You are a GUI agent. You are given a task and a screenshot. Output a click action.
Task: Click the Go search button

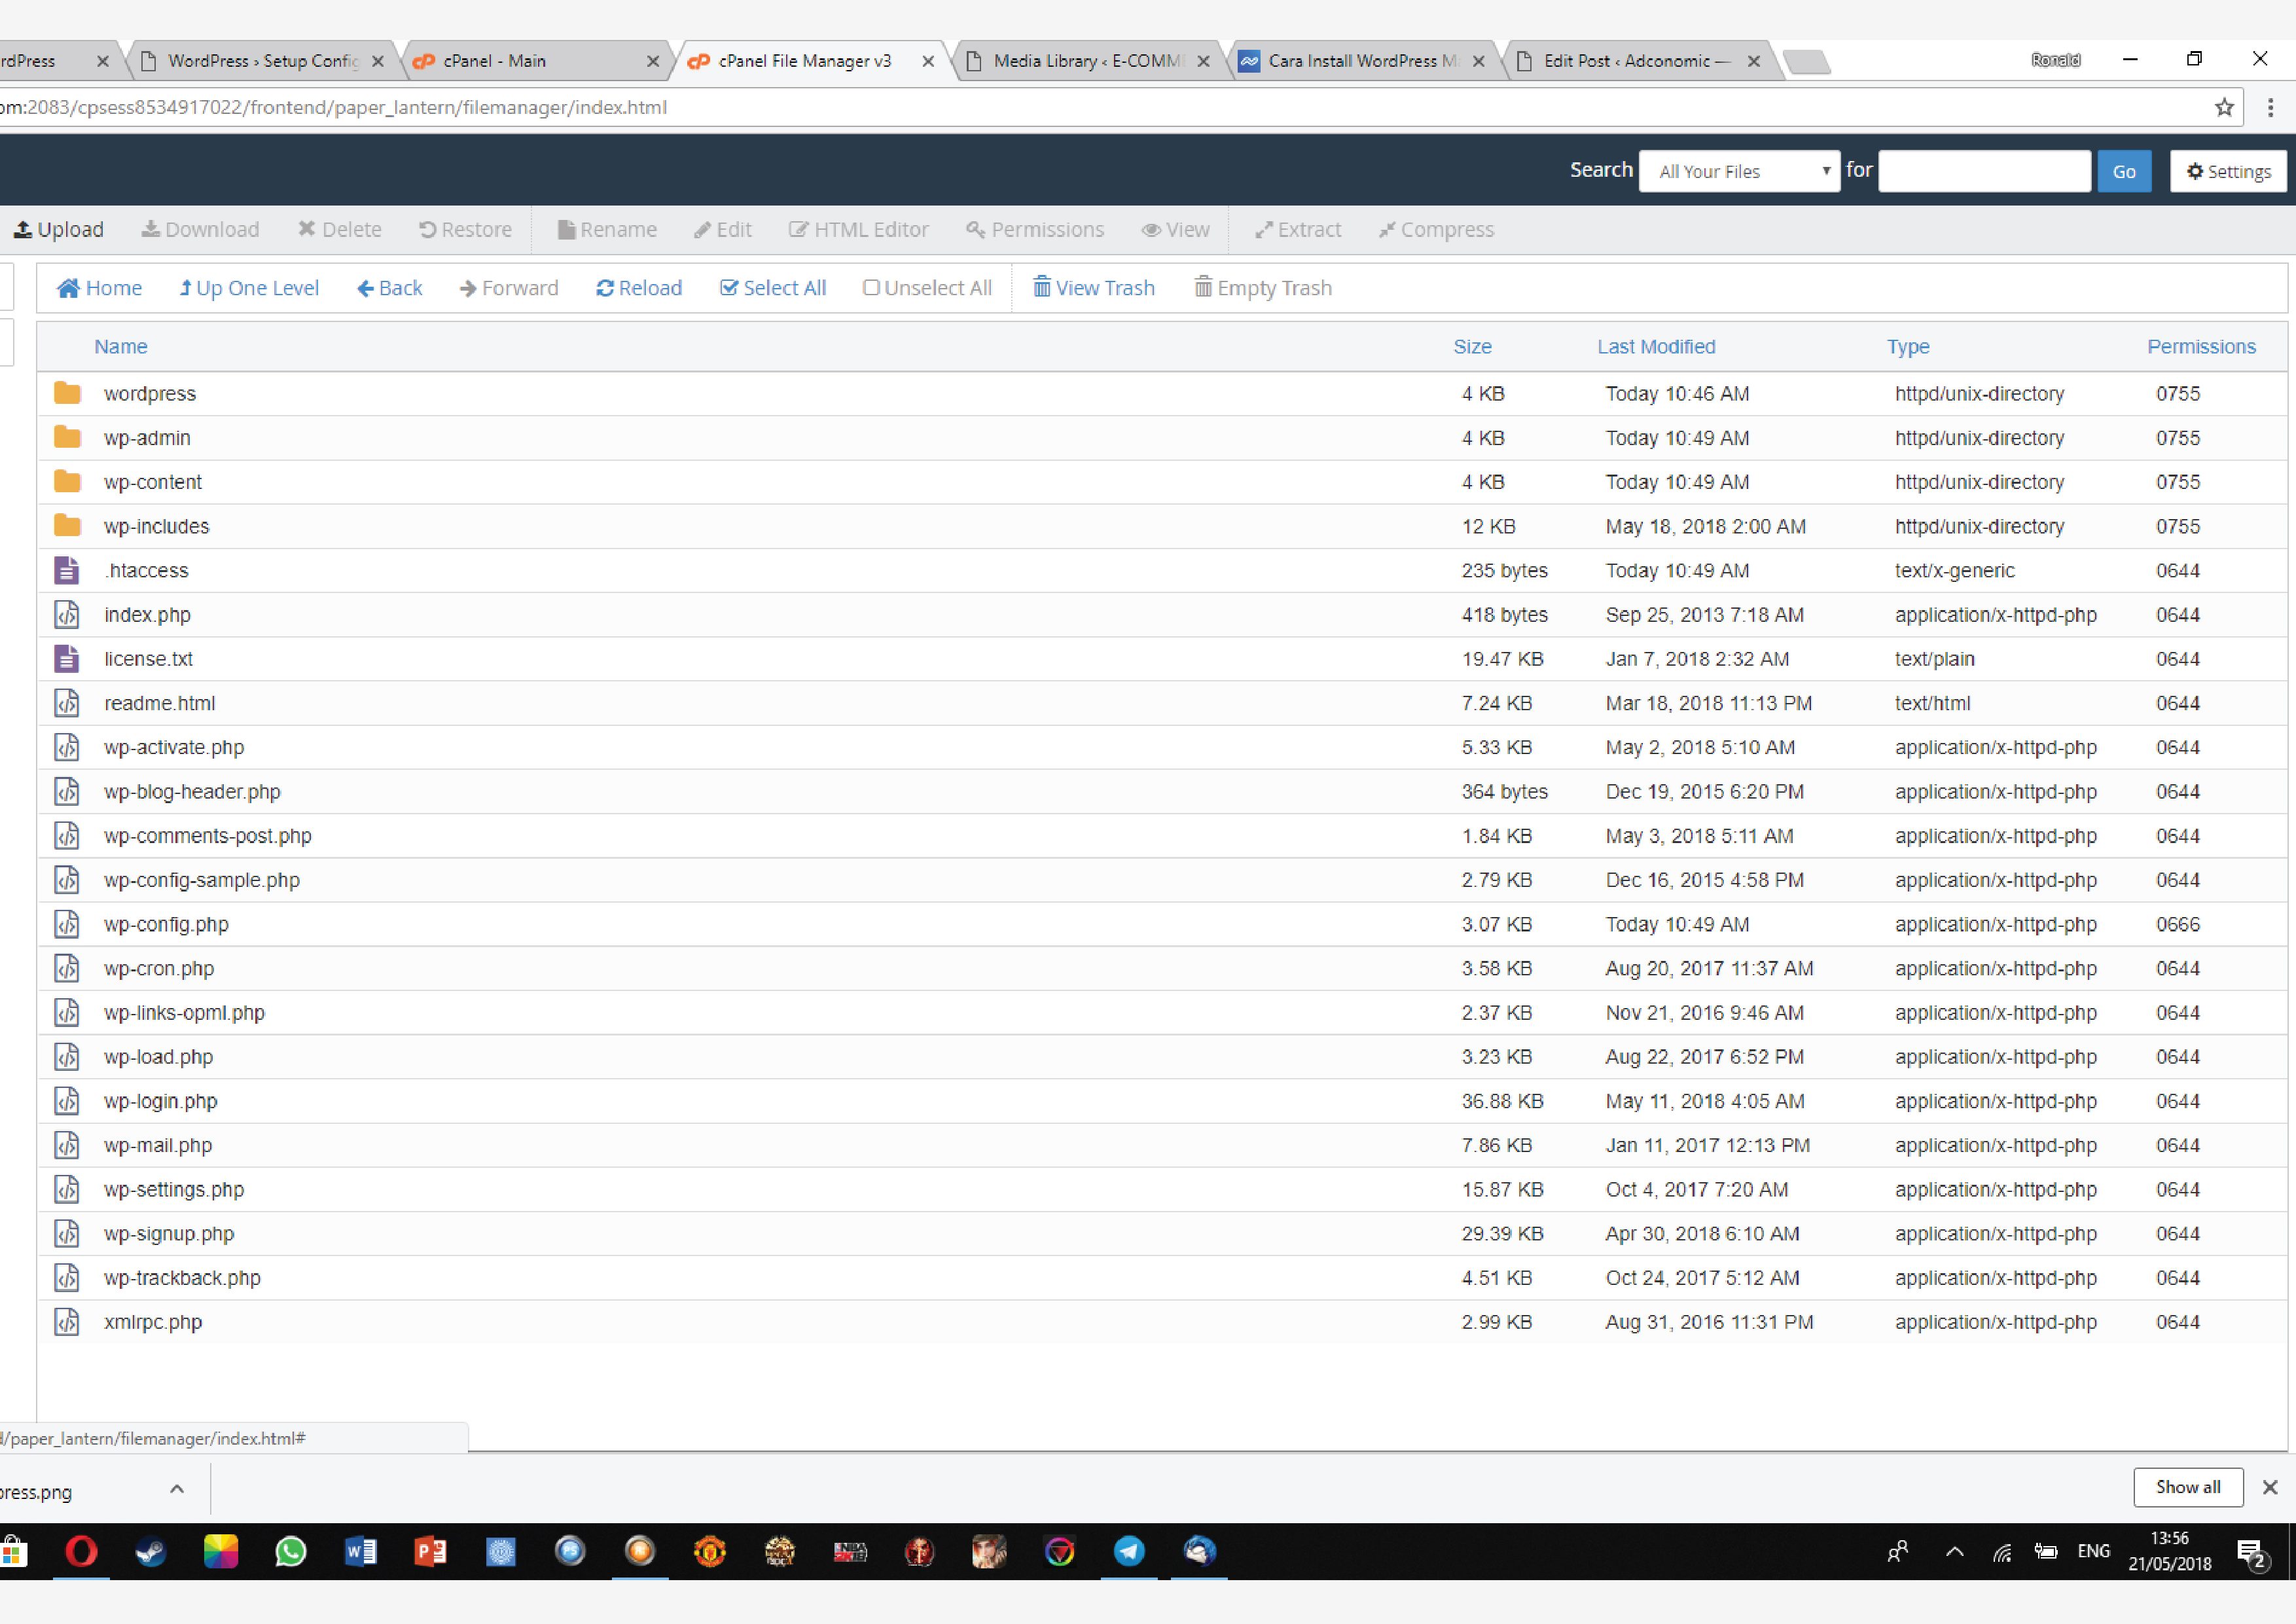2124,171
